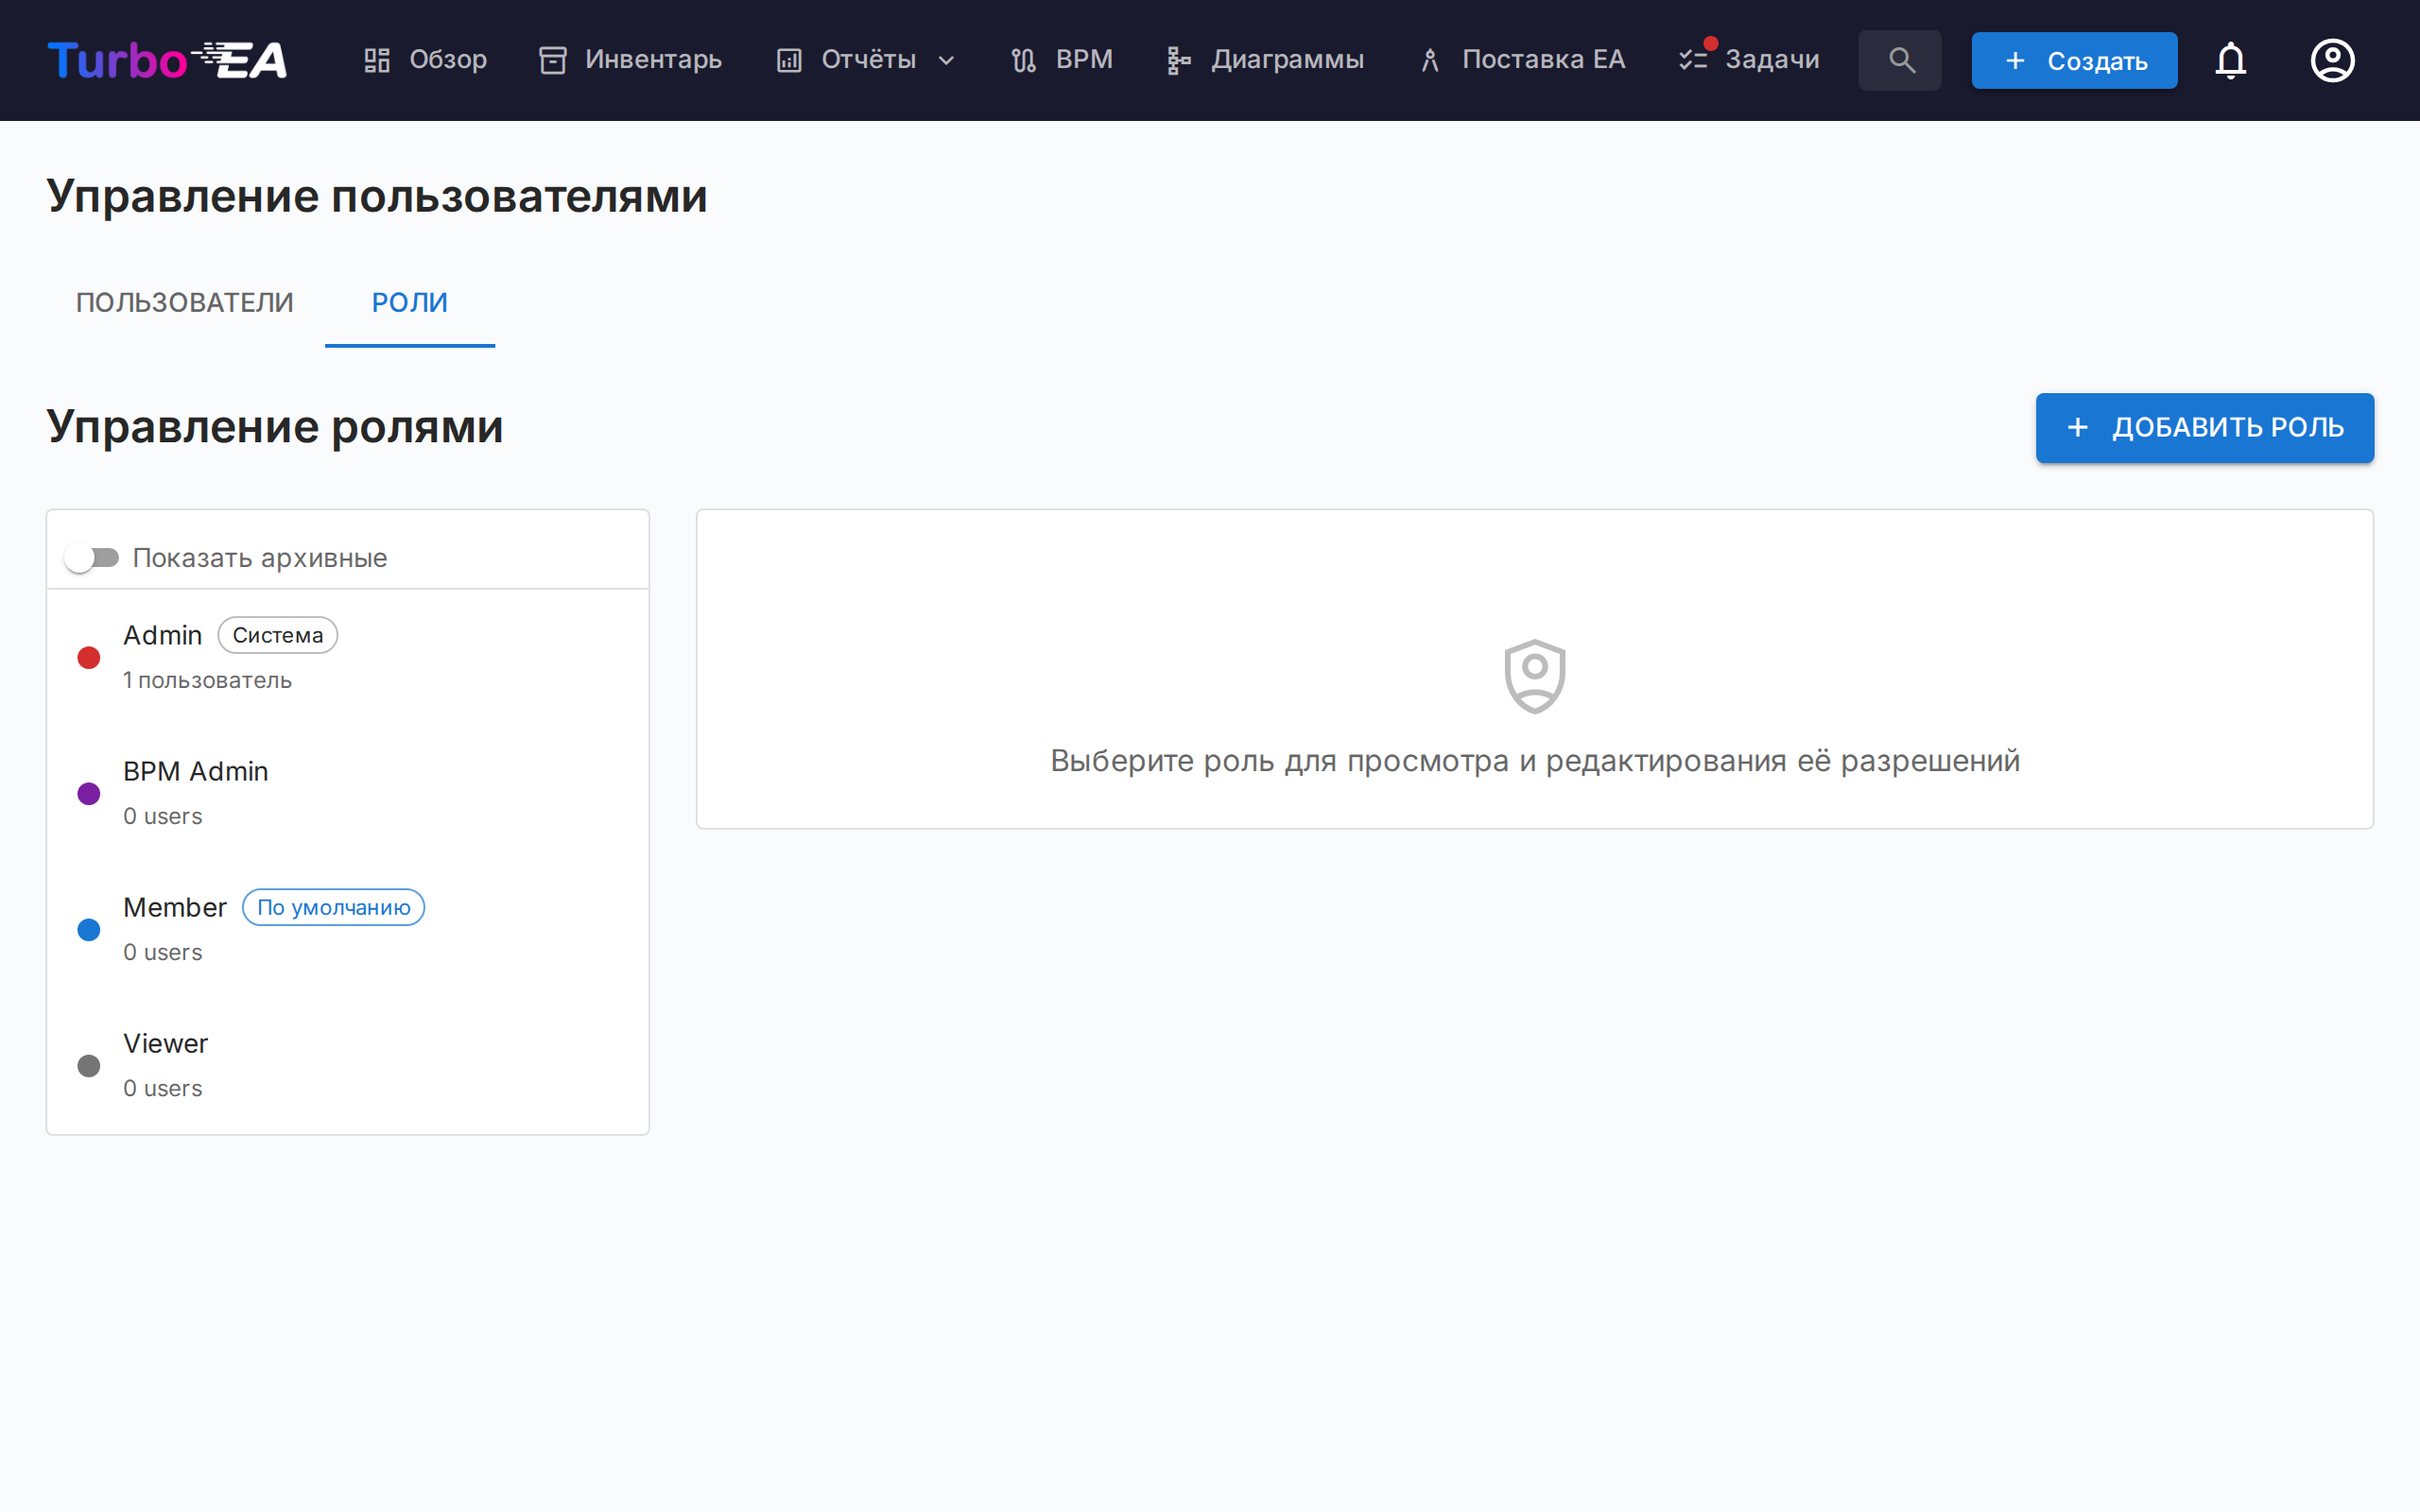Expand the Отчёты dropdown chevron
2420x1512 pixels.
(x=946, y=60)
